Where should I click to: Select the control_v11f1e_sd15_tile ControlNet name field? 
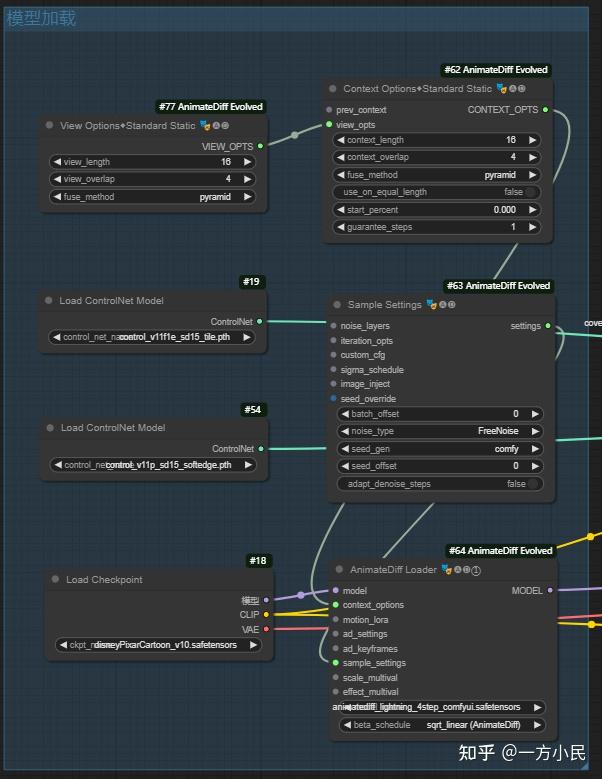[152, 337]
